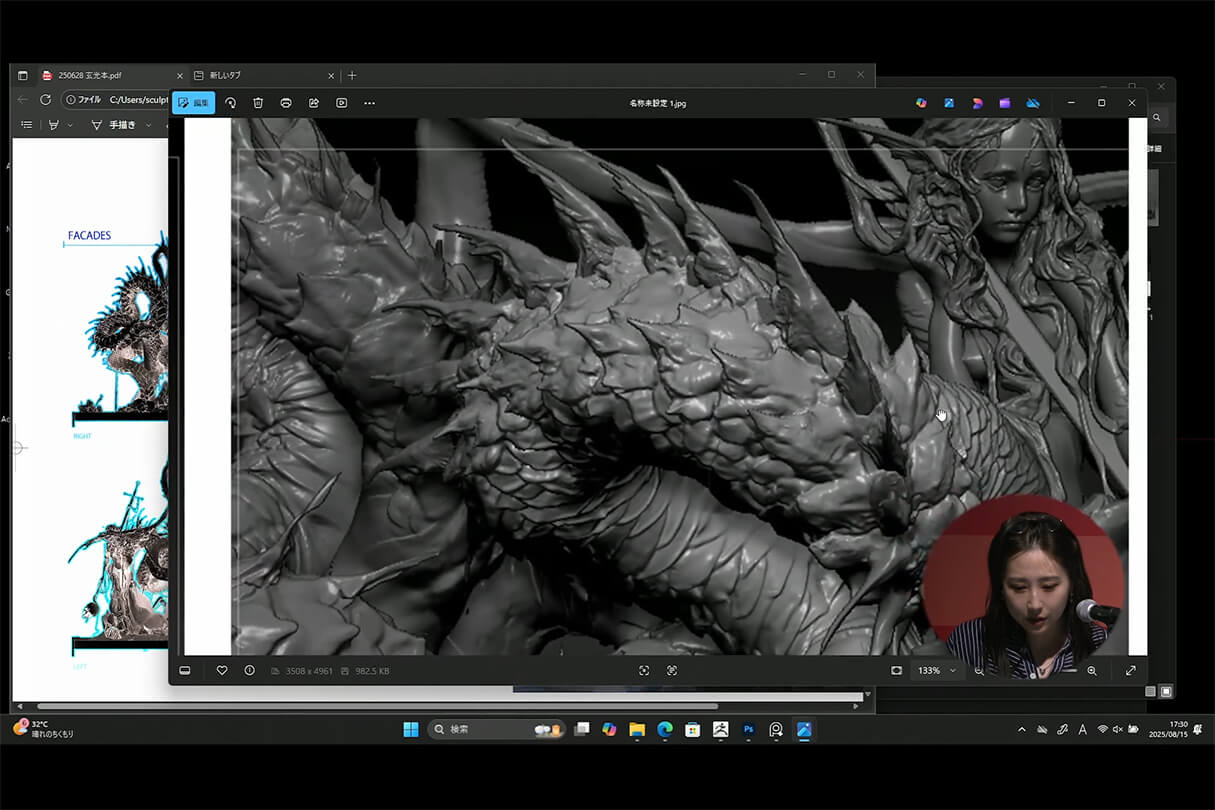Viewport: 1215px width, 810px height.
Task: Delete the image using the trash icon
Action: click(258, 103)
